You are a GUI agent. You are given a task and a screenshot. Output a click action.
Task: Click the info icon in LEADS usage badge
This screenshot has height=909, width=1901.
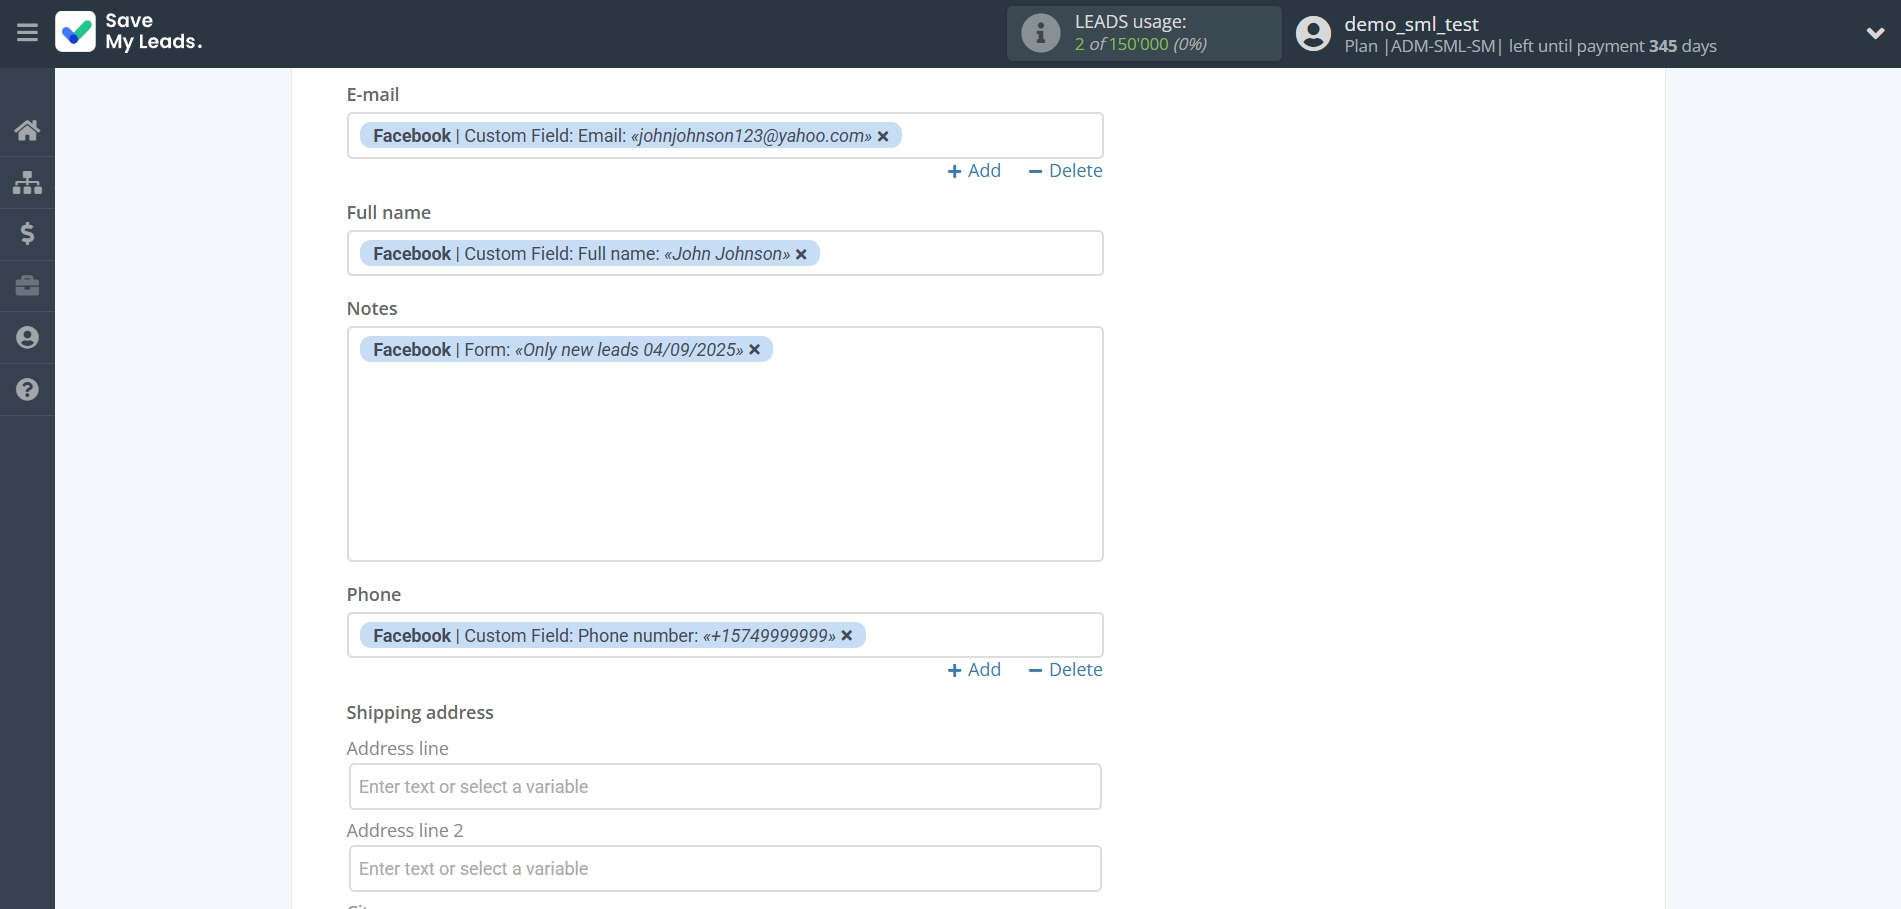1040,33
